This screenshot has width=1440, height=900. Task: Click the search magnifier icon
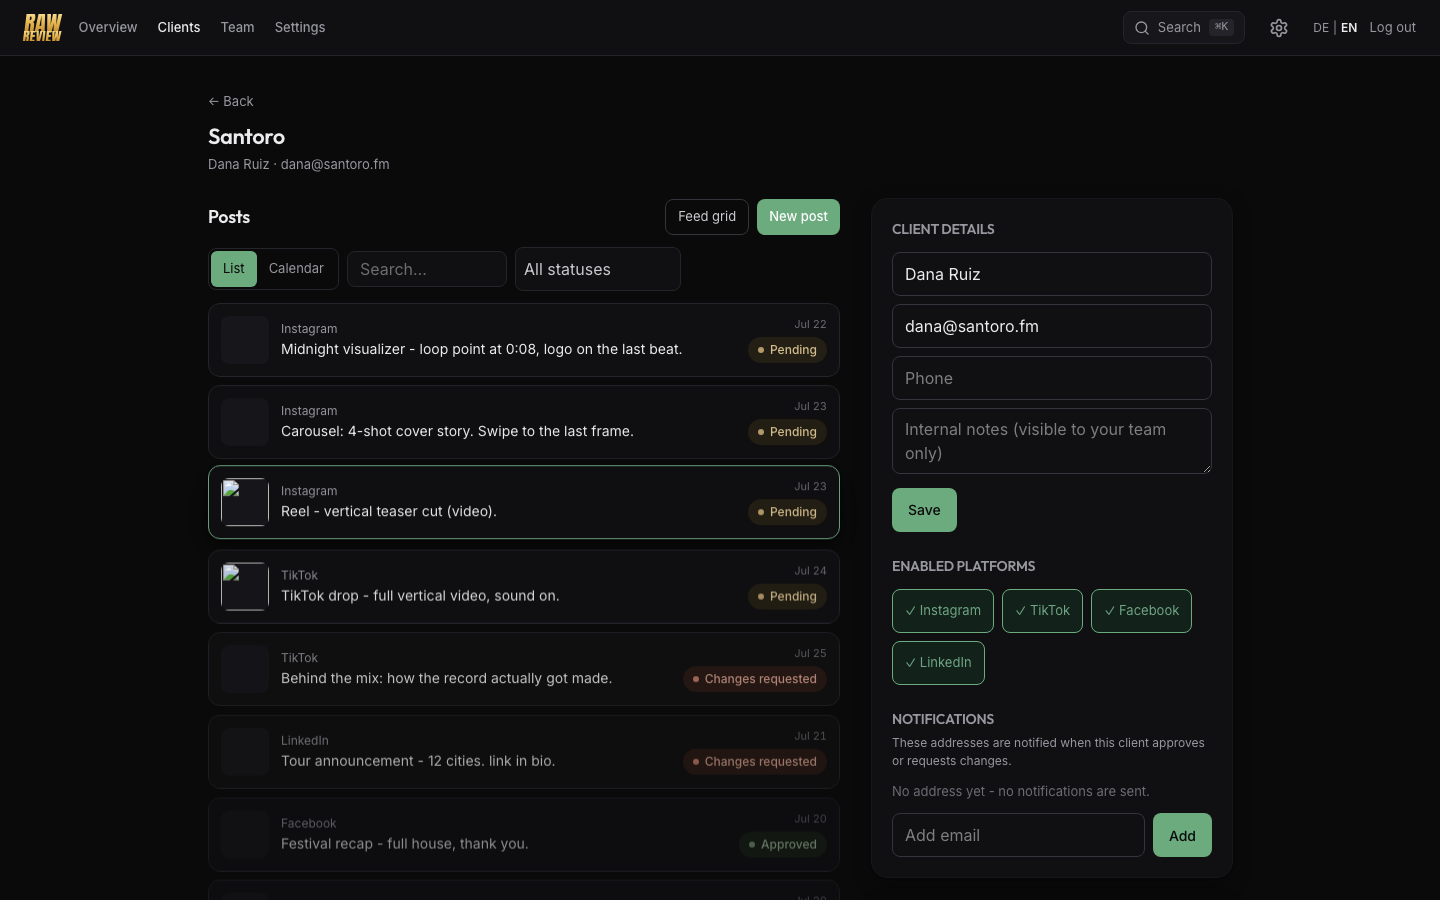tap(1142, 28)
